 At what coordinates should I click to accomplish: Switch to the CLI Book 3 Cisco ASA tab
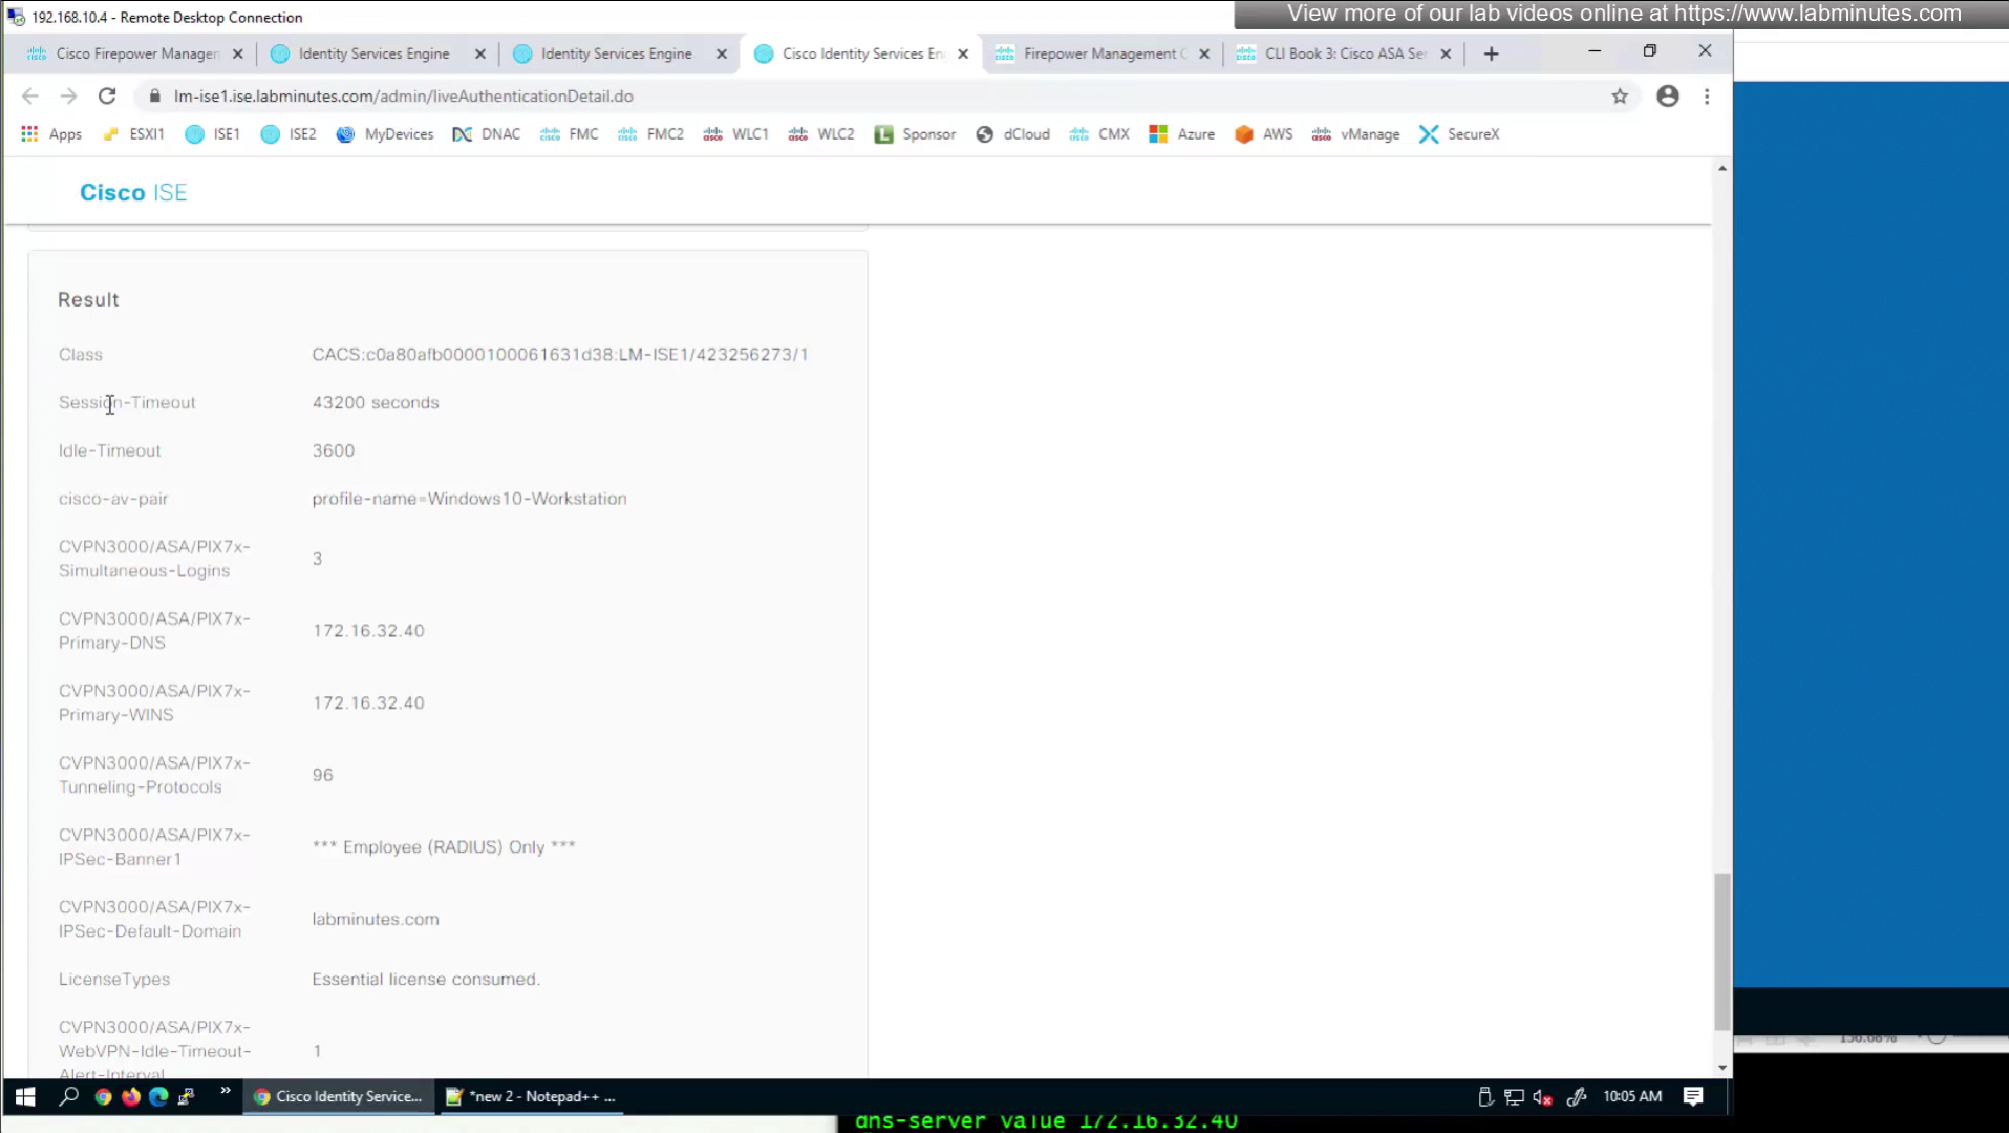click(1335, 54)
